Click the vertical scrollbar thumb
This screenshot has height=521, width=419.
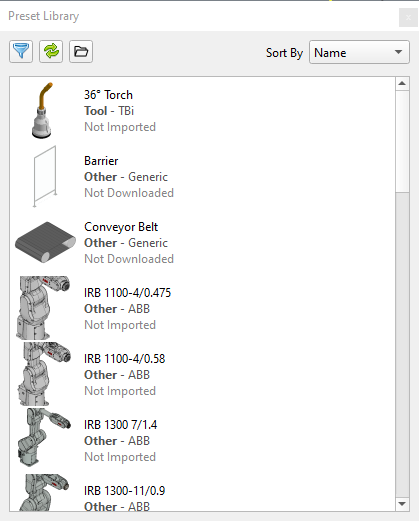tap(402, 141)
